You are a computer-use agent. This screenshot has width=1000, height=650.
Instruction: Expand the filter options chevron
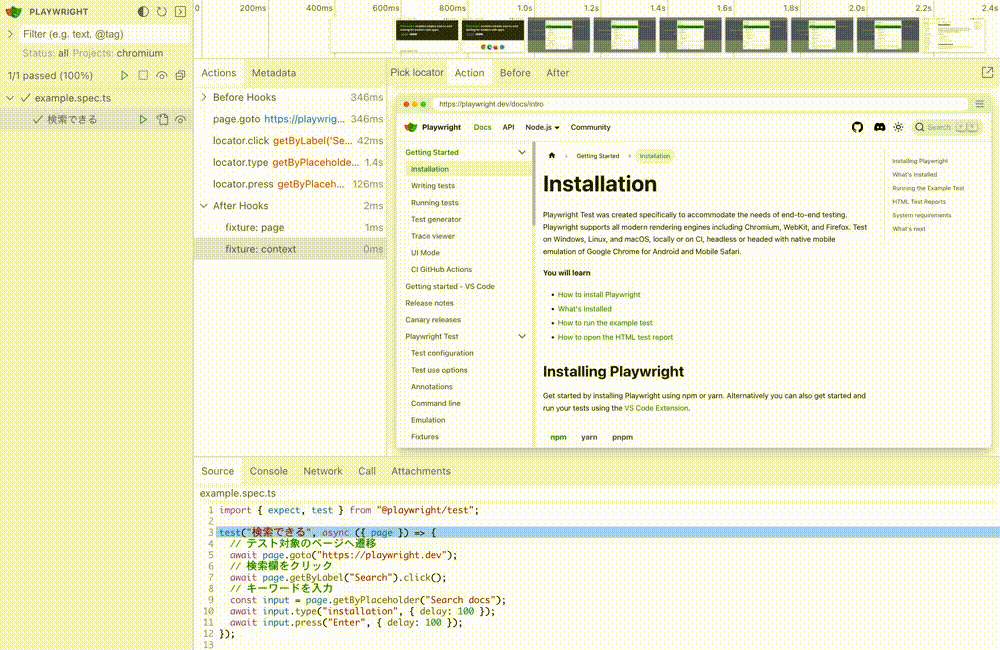(10, 34)
